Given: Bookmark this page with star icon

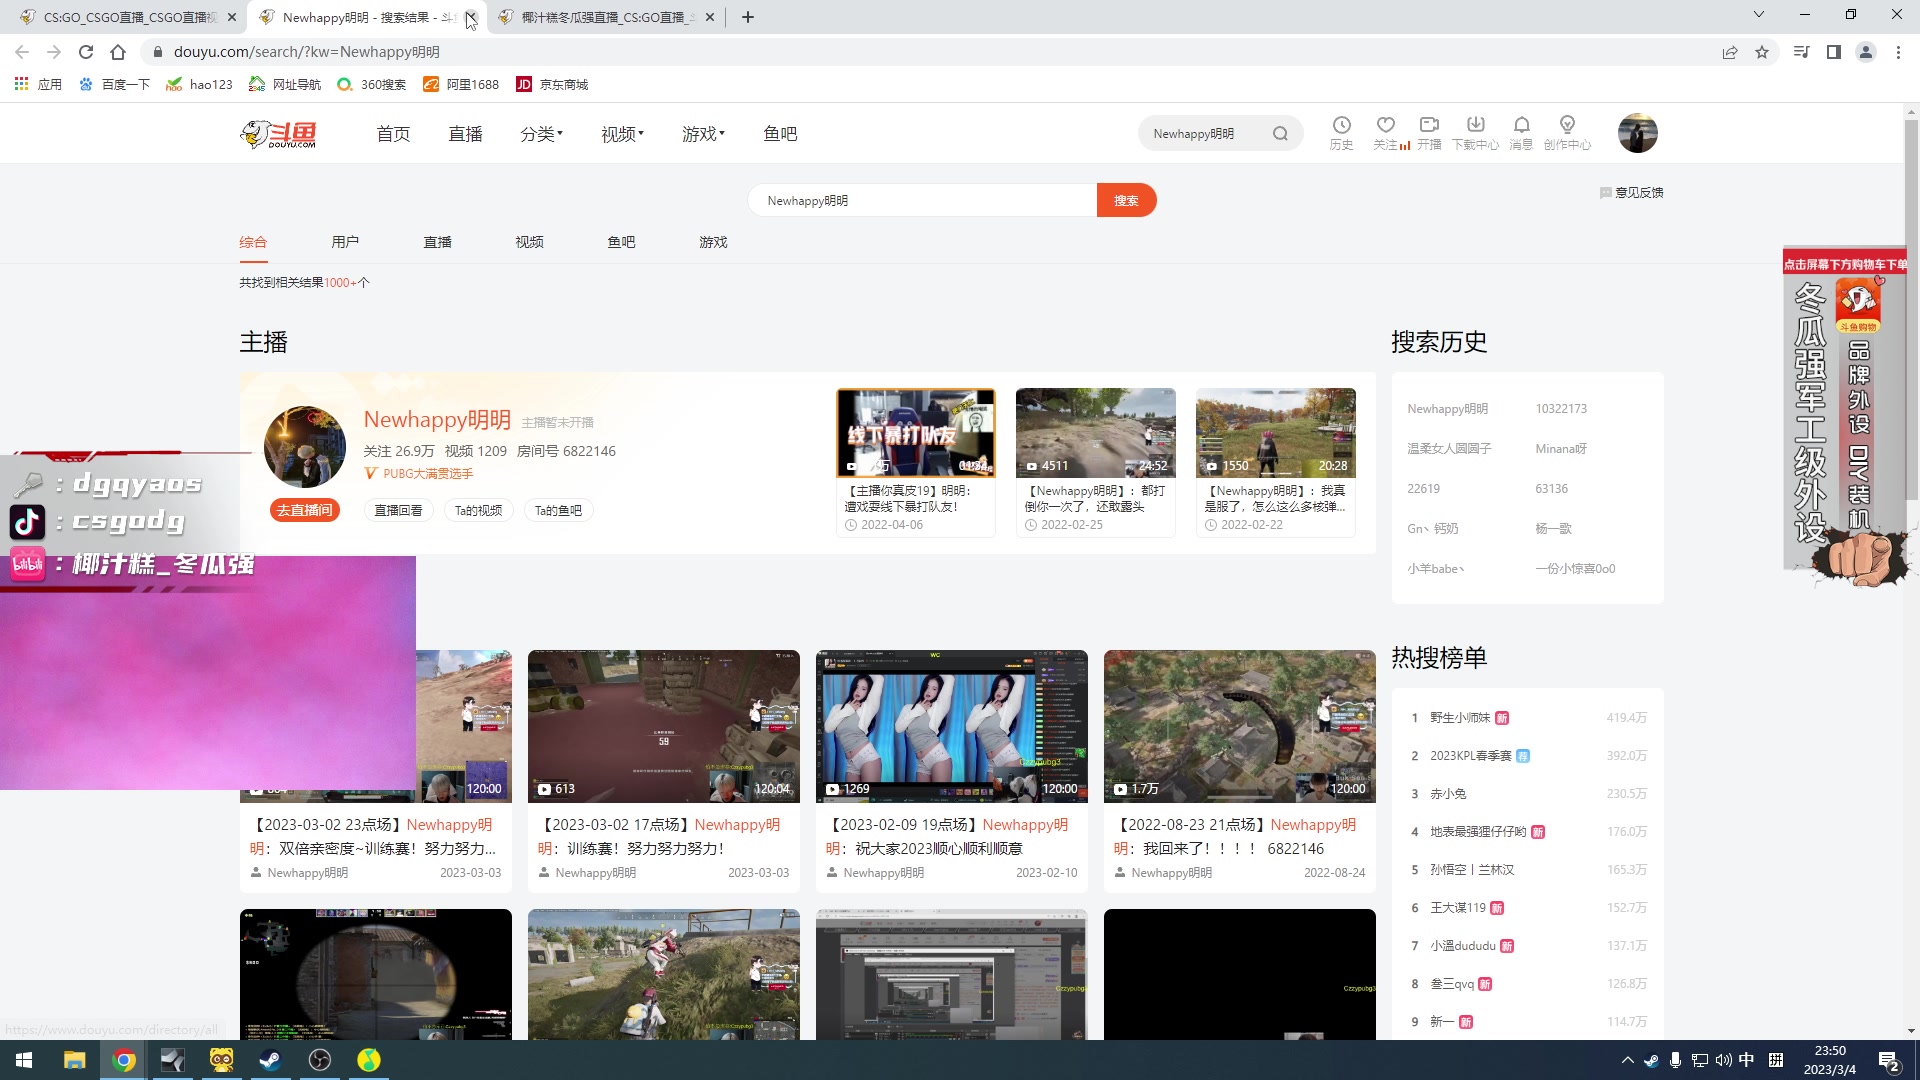Looking at the screenshot, I should pos(1762,52).
